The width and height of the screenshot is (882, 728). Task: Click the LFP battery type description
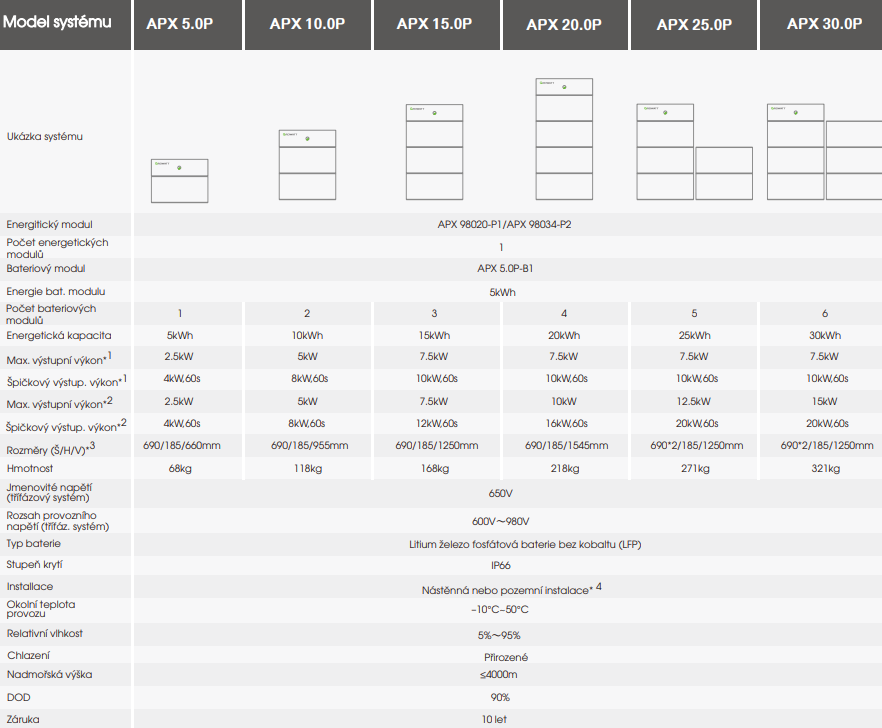pos(525,545)
